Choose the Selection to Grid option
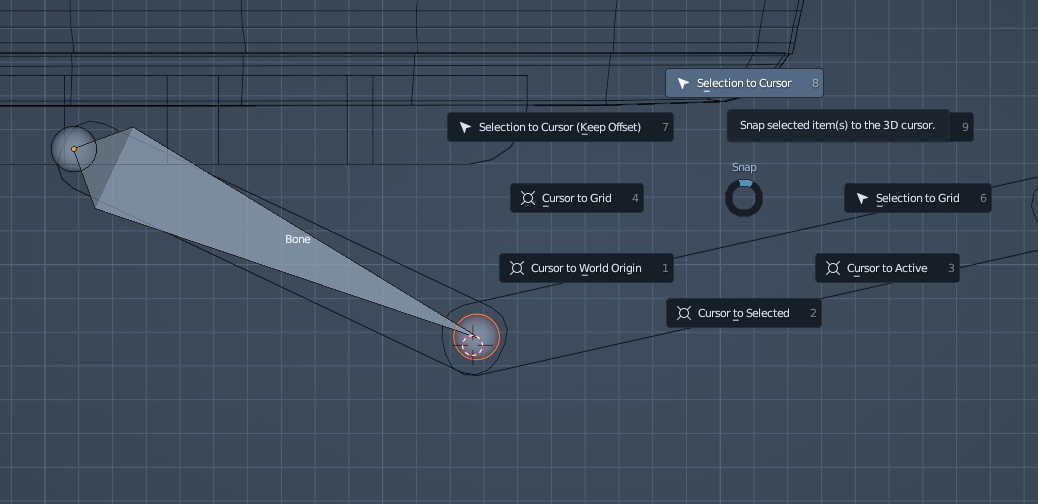1038x504 pixels. (x=917, y=198)
